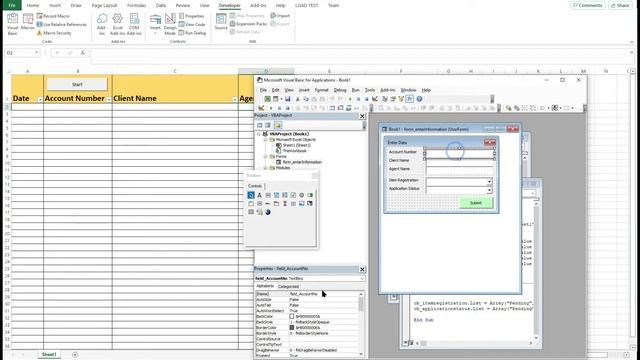The height and width of the screenshot is (360, 640).
Task: Select the ToggleButton tool in the Toolbox
Action: 310,195
